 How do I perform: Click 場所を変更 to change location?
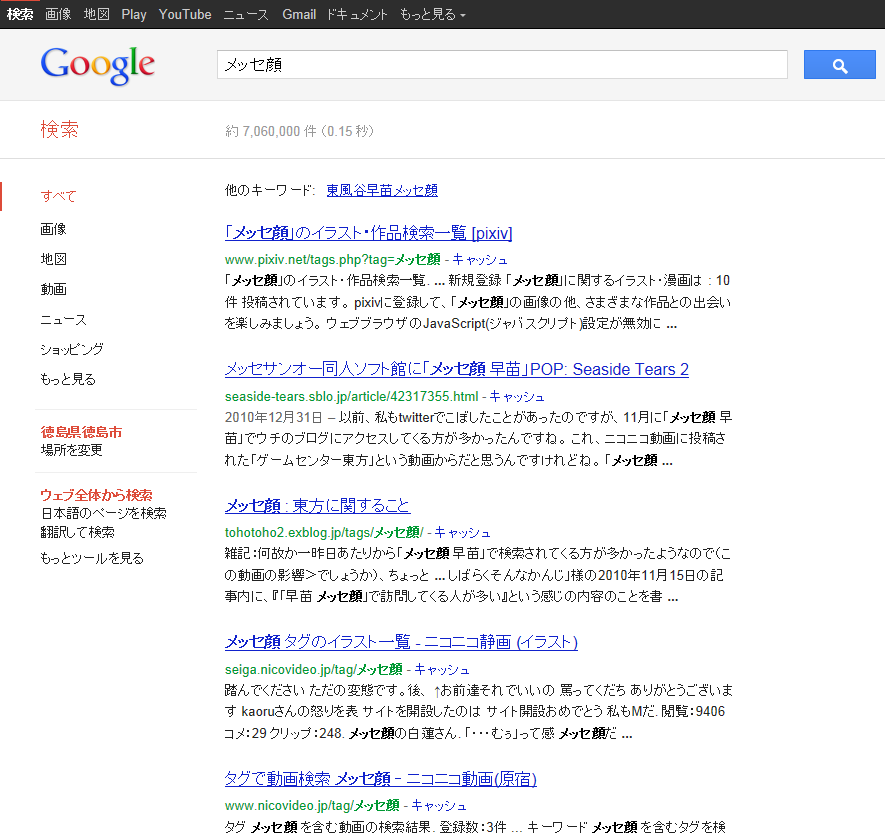(72, 450)
